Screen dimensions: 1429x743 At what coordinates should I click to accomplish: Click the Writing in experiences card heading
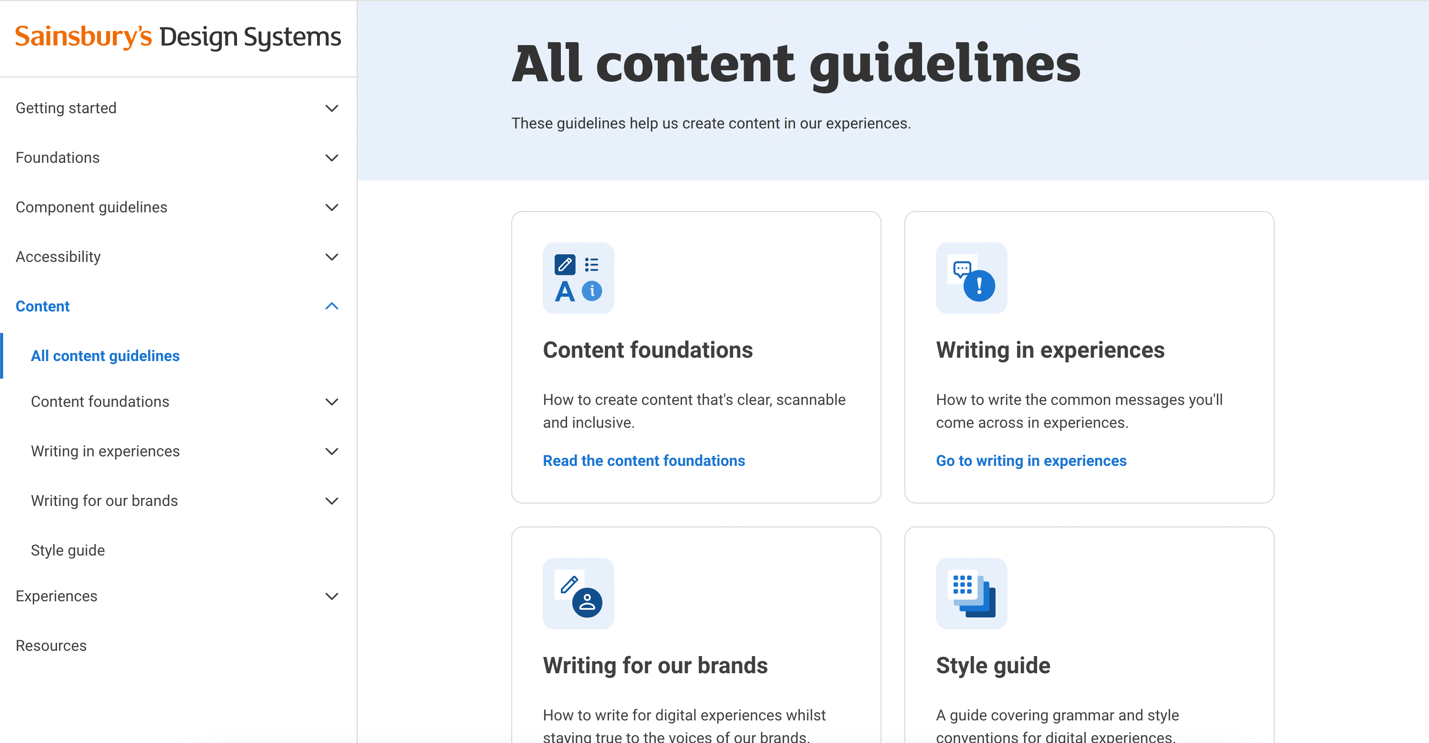coord(1050,350)
